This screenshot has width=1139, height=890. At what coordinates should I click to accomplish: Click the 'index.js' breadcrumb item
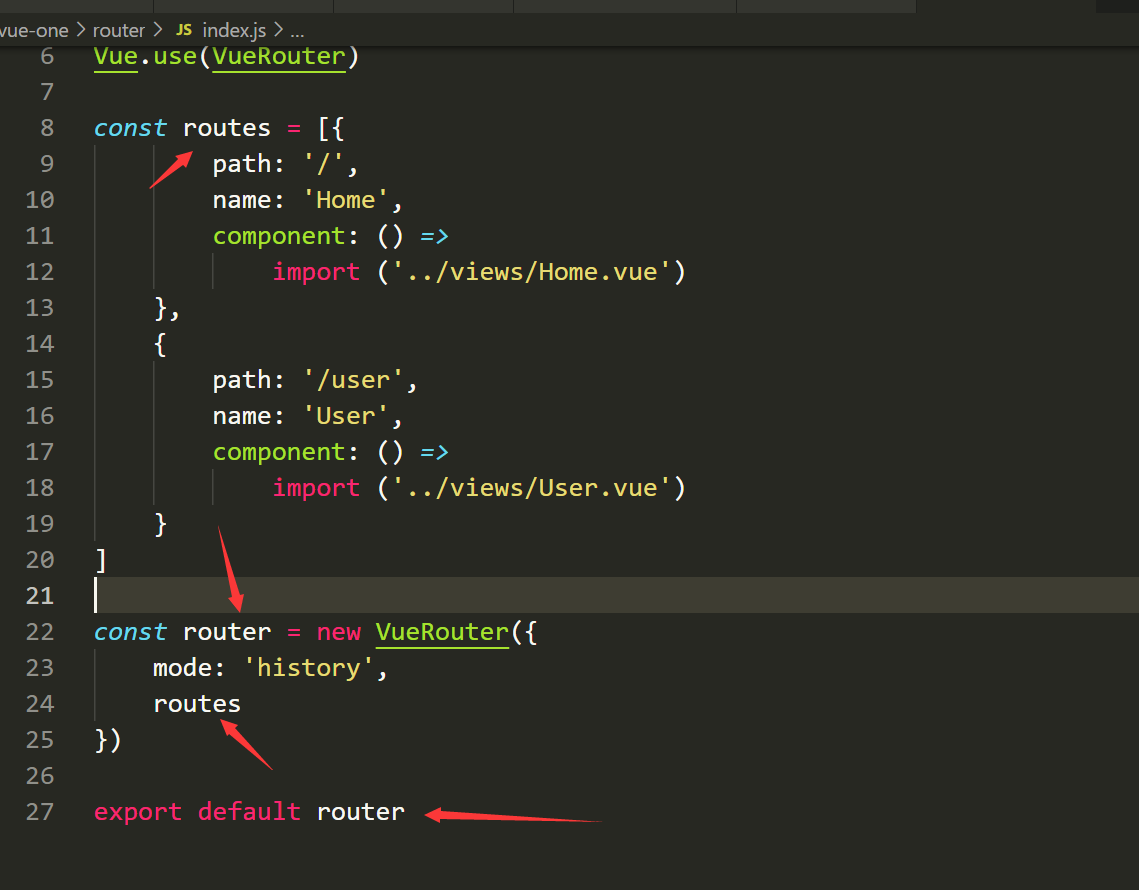(234, 31)
